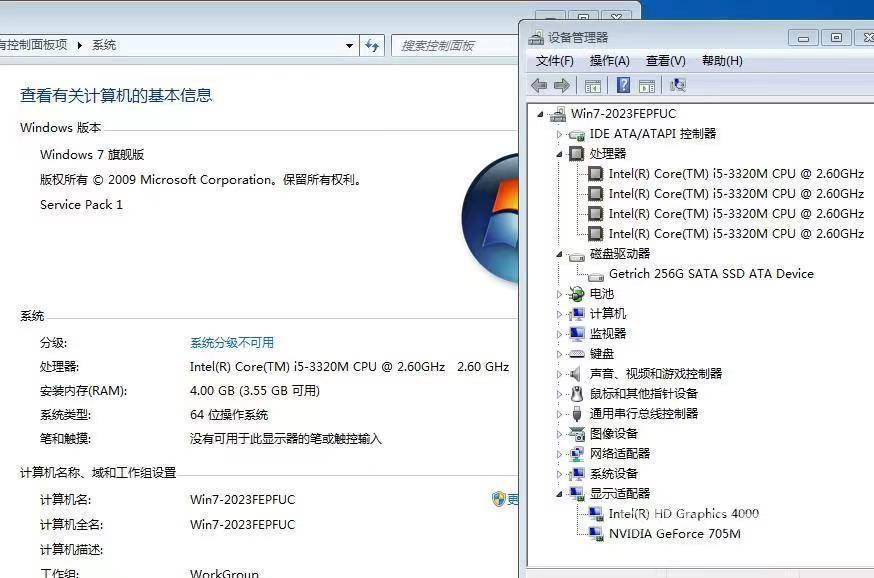Click the 搜索控制面板 search field
The width and height of the screenshot is (874, 578).
(456, 46)
